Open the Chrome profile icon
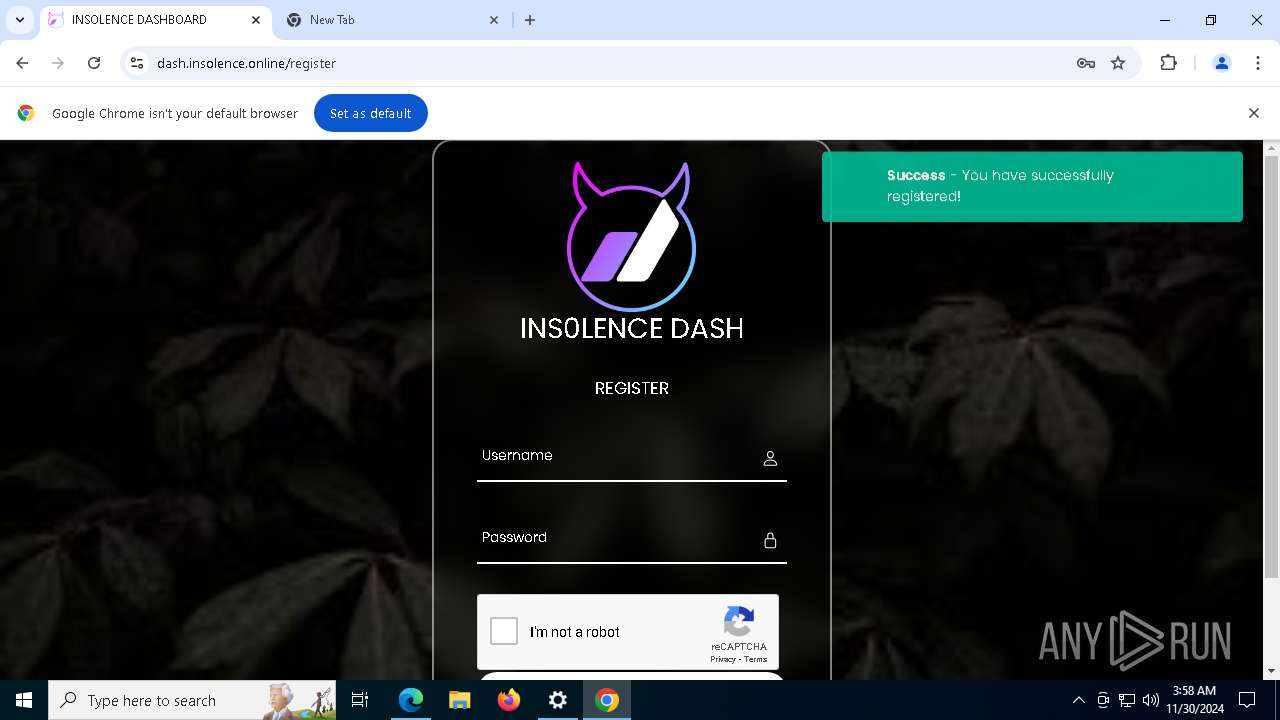Image resolution: width=1280 pixels, height=720 pixels. click(x=1221, y=63)
